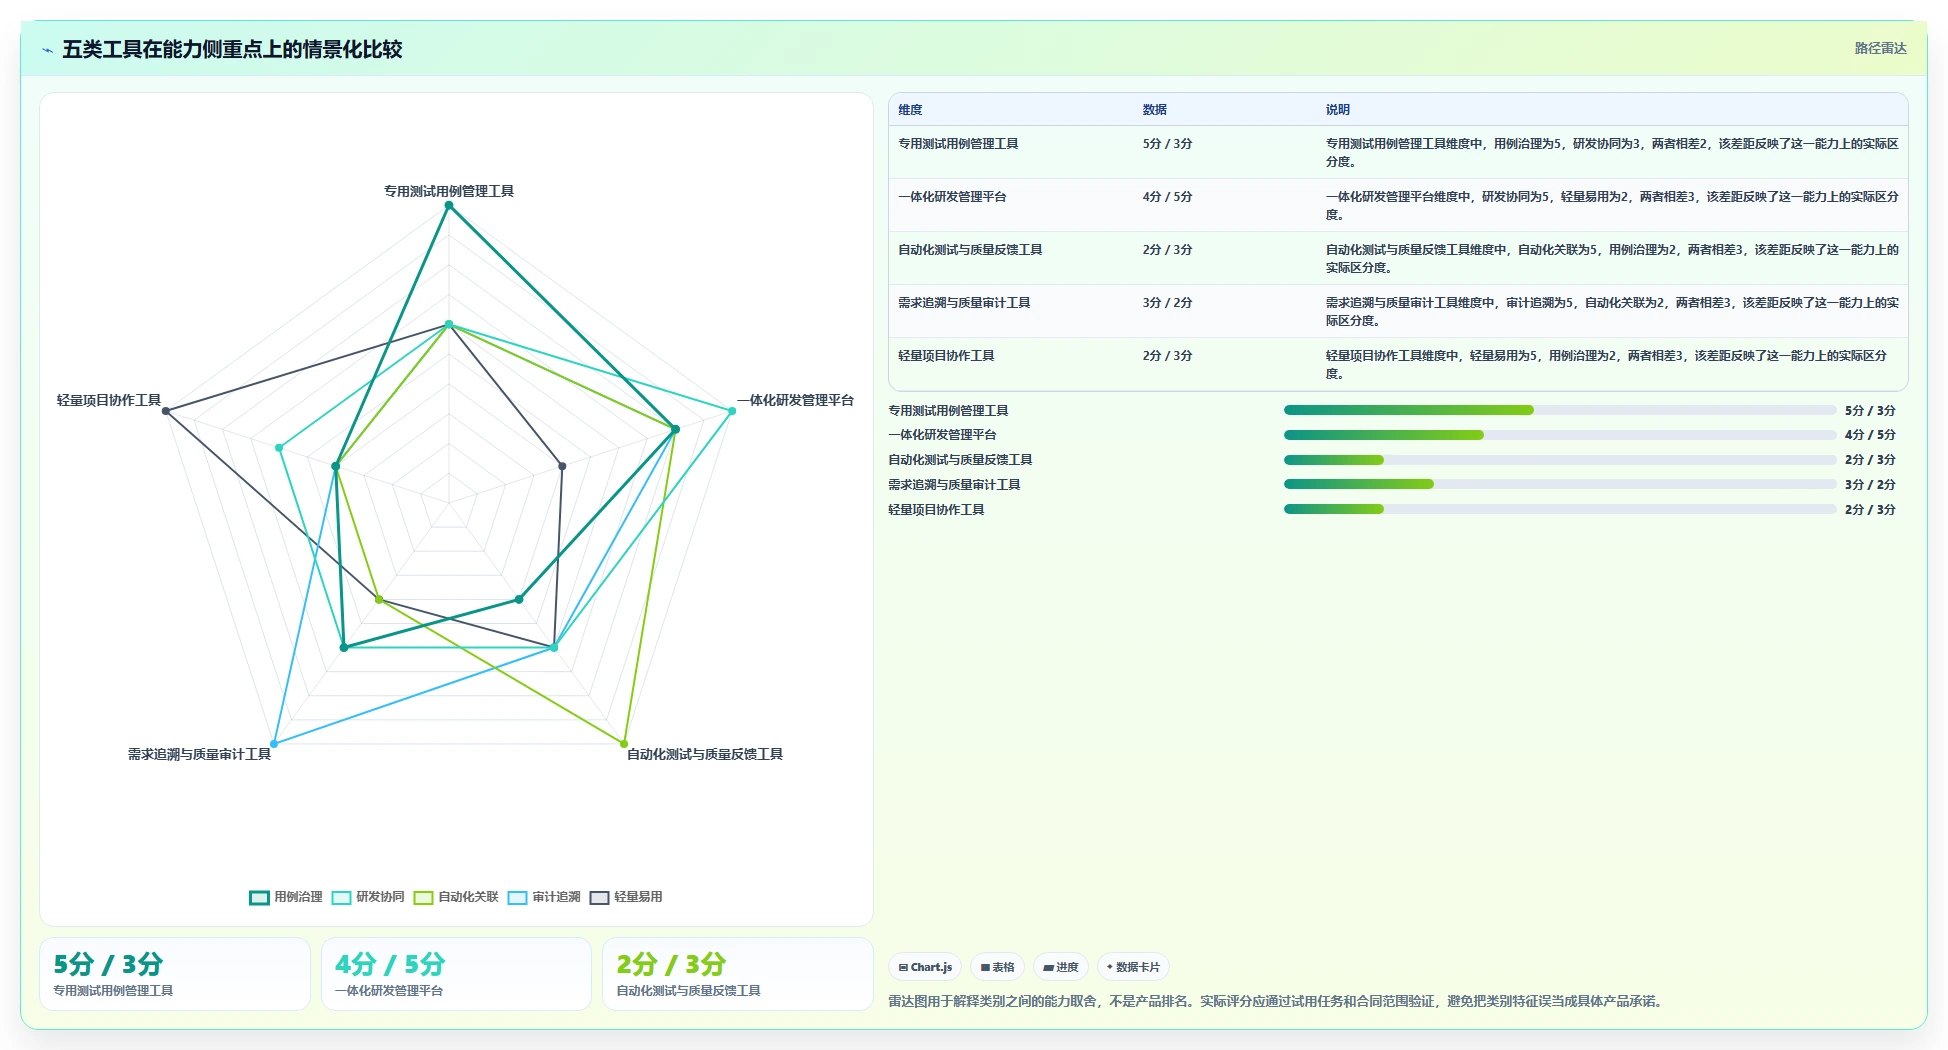
Task: Toggle the 审计追溯 legend entry
Action: pyautogui.click(x=544, y=897)
